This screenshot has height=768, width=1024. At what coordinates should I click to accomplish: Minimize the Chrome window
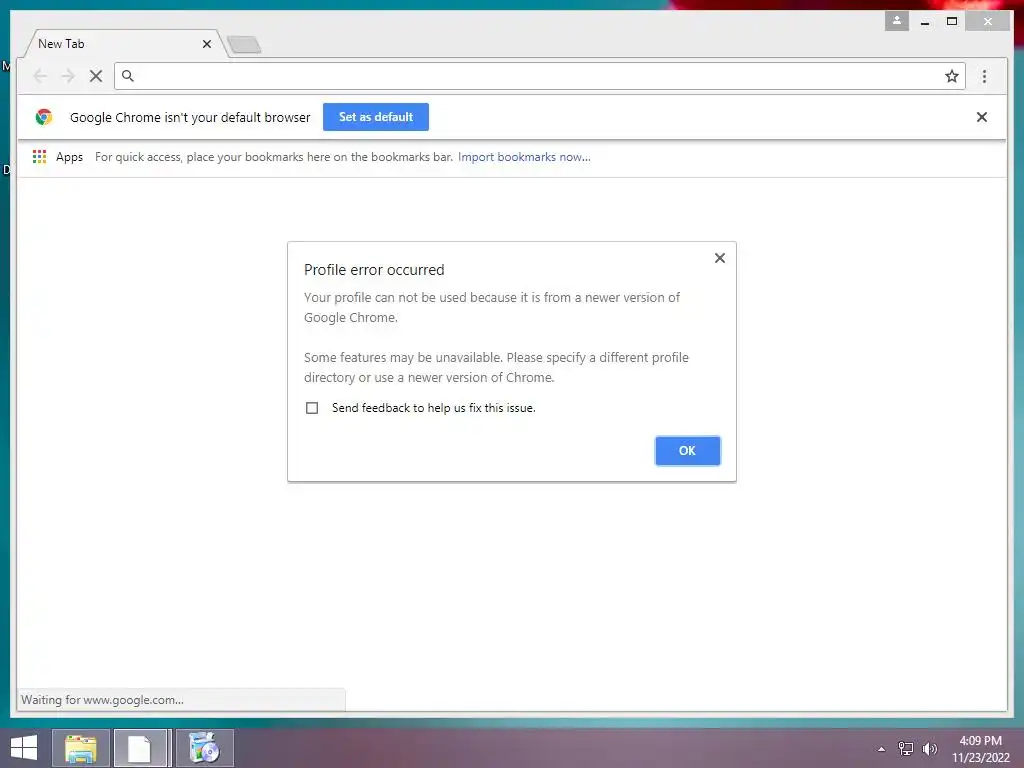(925, 22)
